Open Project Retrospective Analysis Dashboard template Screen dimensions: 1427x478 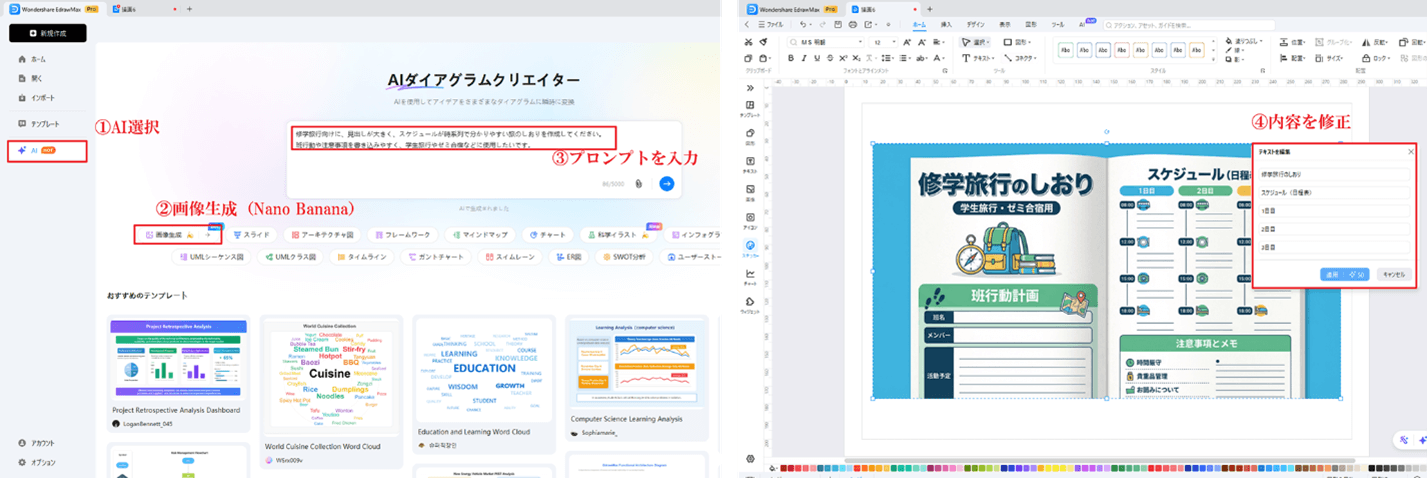[x=178, y=374]
